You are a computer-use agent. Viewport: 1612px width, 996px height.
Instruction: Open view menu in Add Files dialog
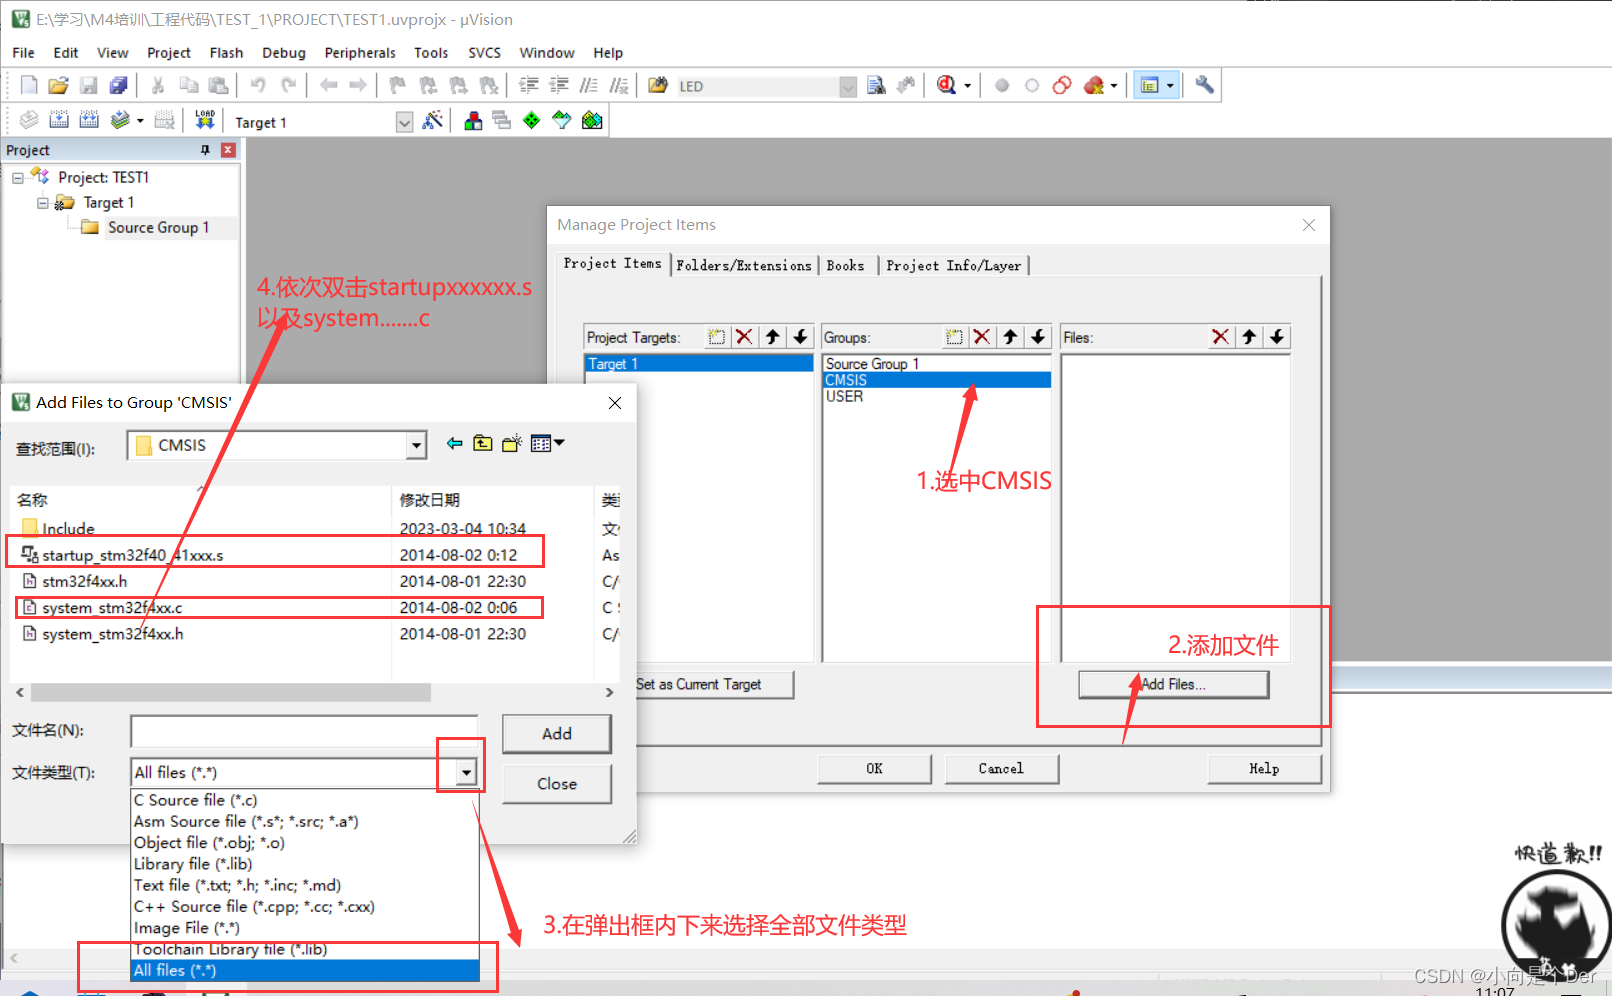[x=547, y=443]
